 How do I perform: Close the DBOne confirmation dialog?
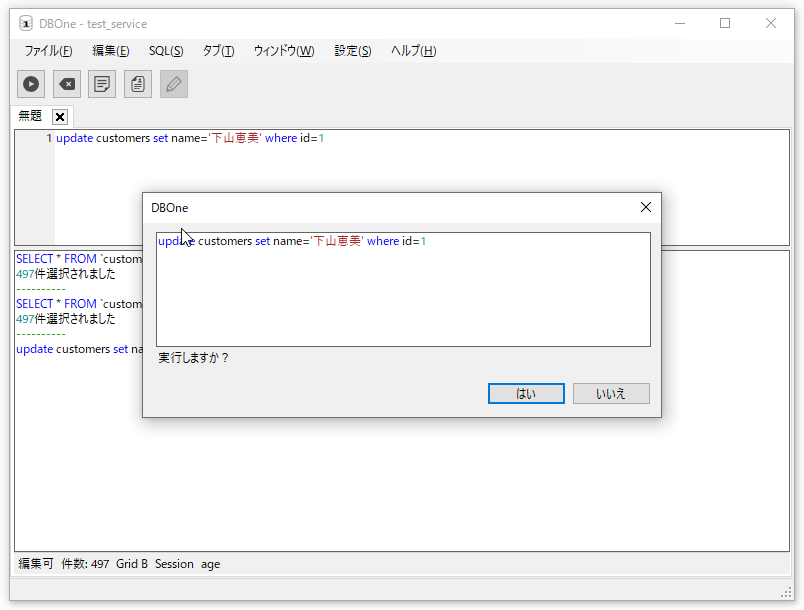pyautogui.click(x=645, y=207)
